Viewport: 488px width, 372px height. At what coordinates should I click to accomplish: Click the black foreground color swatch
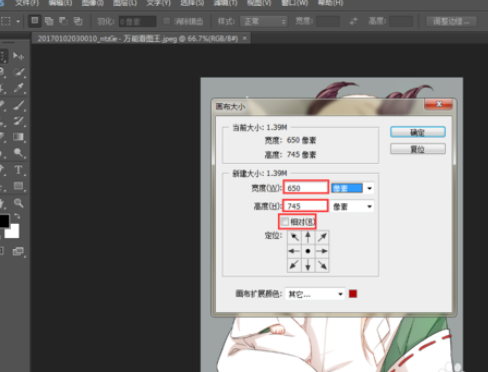coord(4,221)
